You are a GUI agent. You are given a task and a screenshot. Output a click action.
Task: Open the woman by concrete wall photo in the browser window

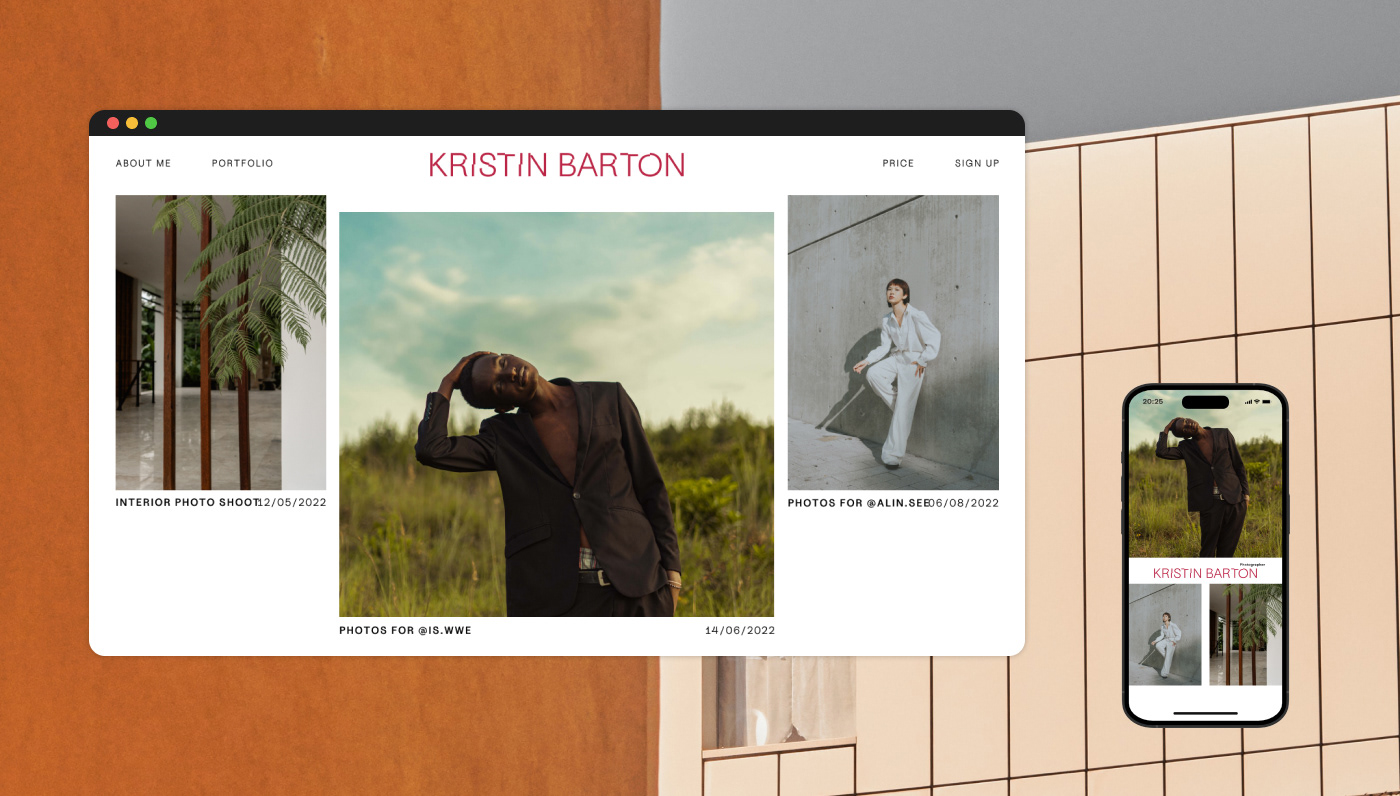point(893,342)
